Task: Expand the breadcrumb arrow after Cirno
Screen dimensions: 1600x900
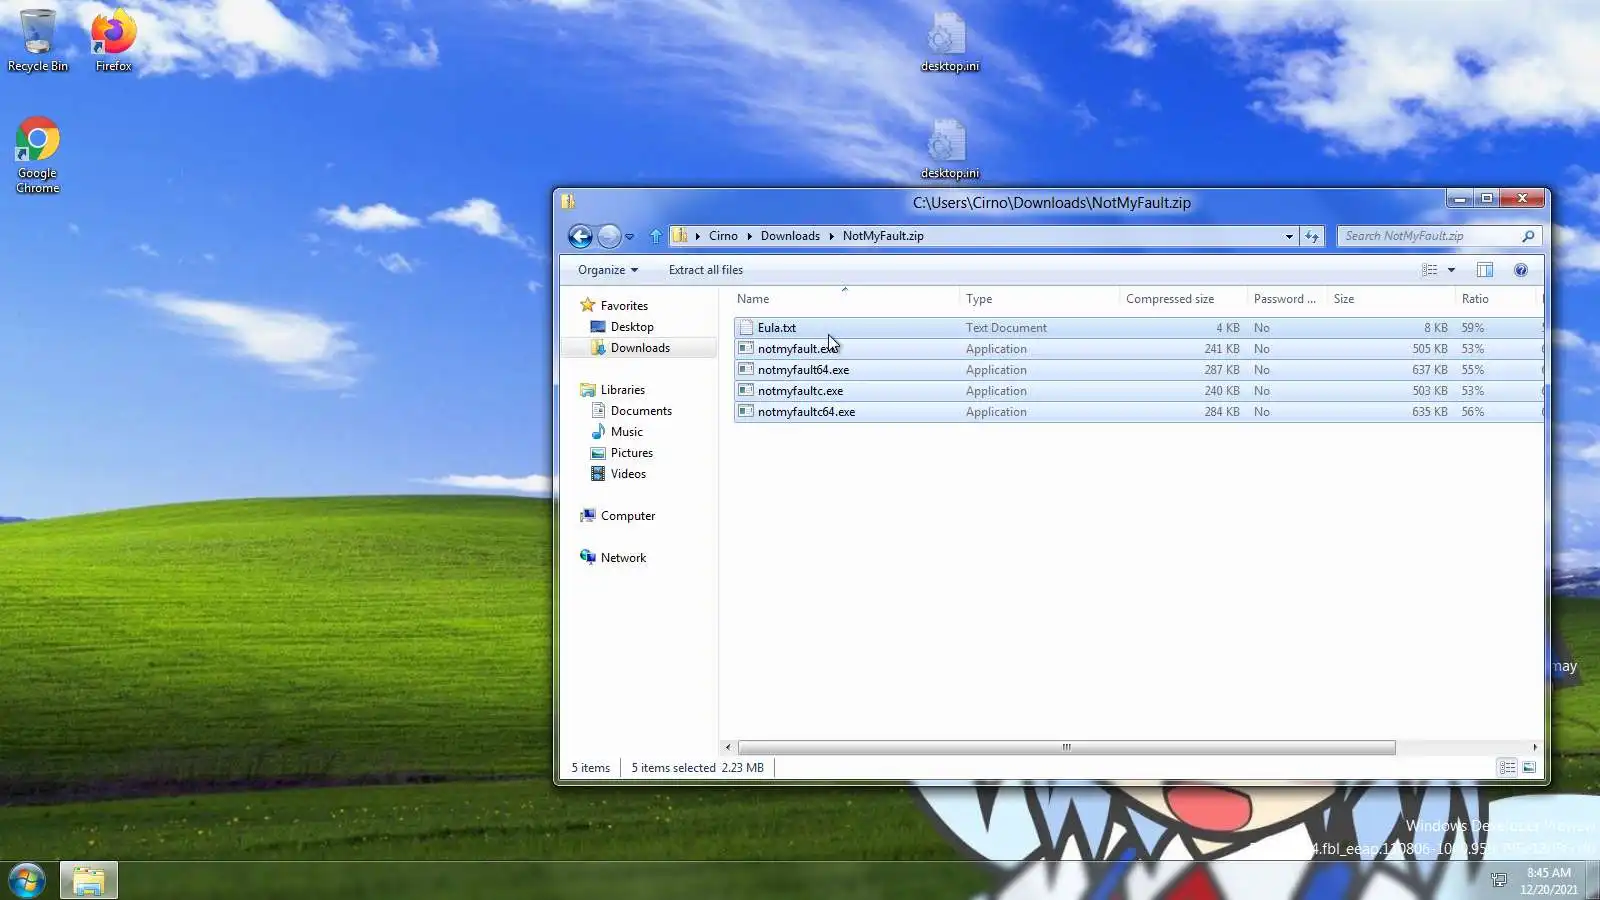Action: coord(749,236)
